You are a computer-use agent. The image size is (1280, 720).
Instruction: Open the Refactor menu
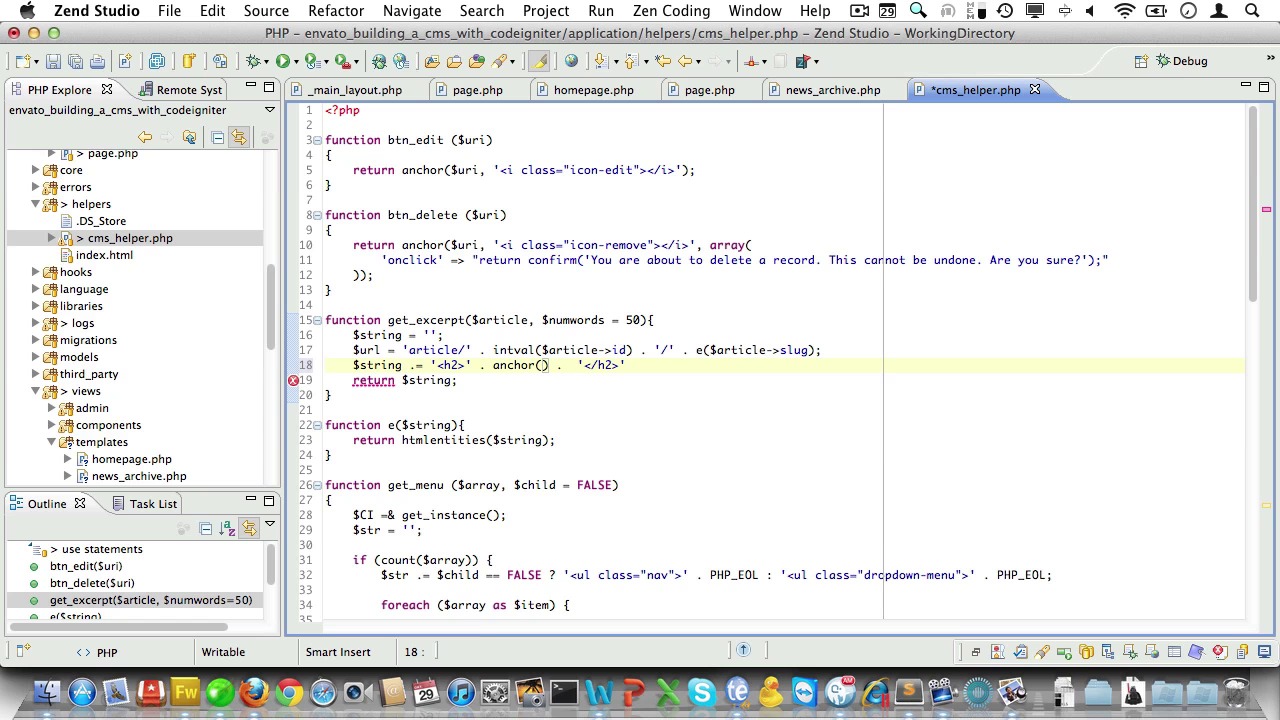336,10
